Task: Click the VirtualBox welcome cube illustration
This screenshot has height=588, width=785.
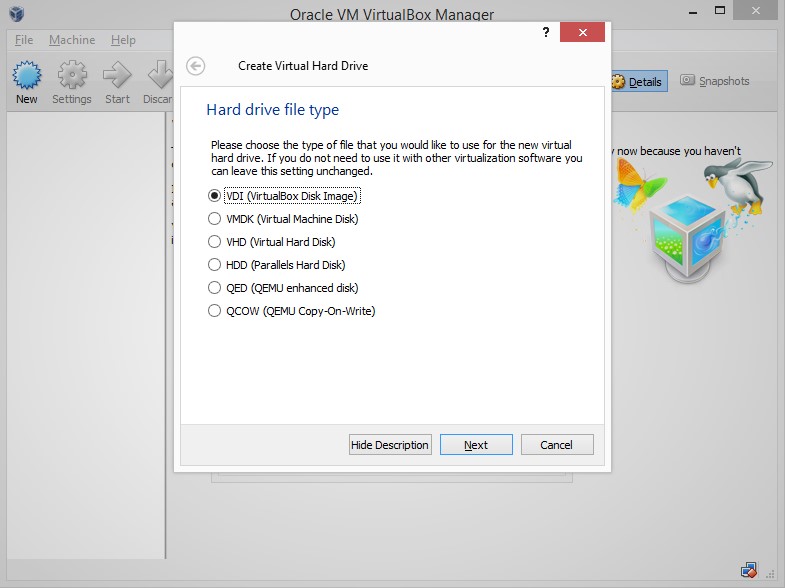Action: 691,220
